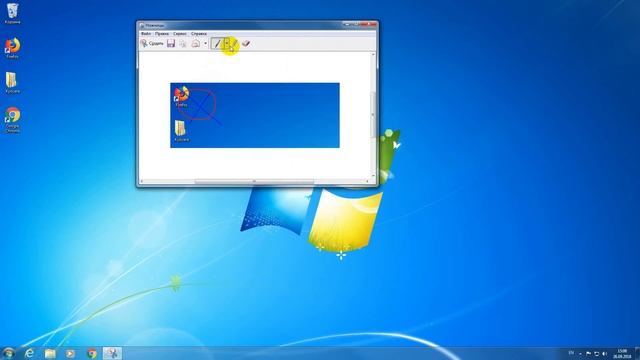
Task: Click the taskbar clock and date
Action: [622, 353]
